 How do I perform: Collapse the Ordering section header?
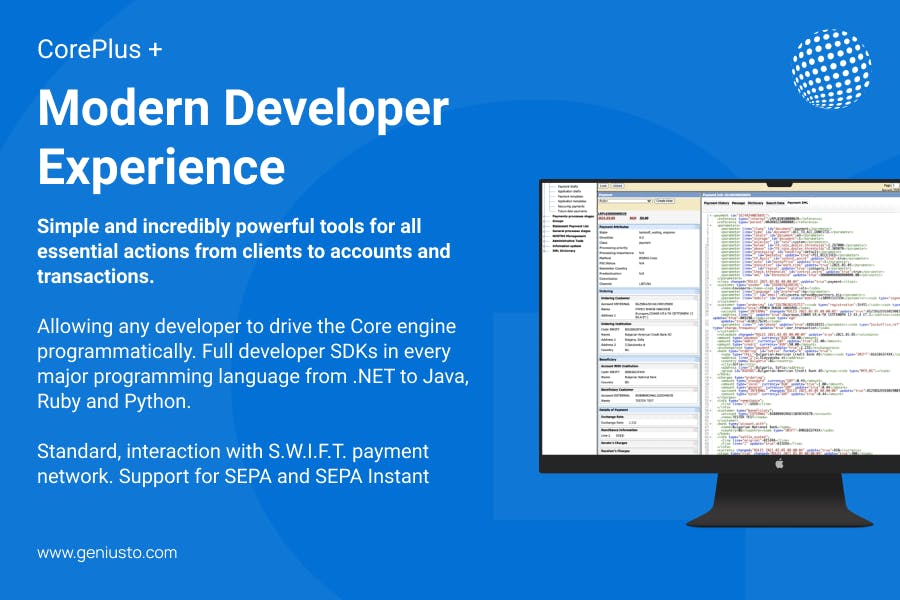pyautogui.click(x=649, y=291)
